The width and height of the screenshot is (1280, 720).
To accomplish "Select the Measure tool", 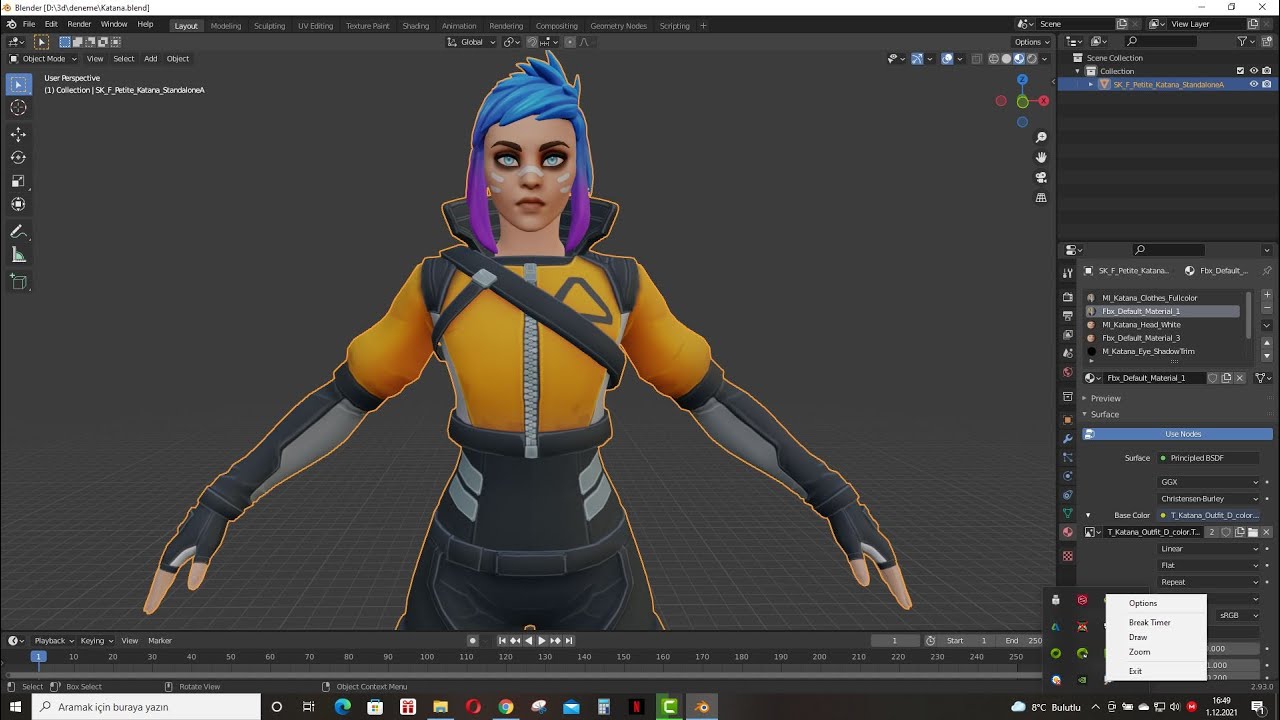I will [18, 255].
